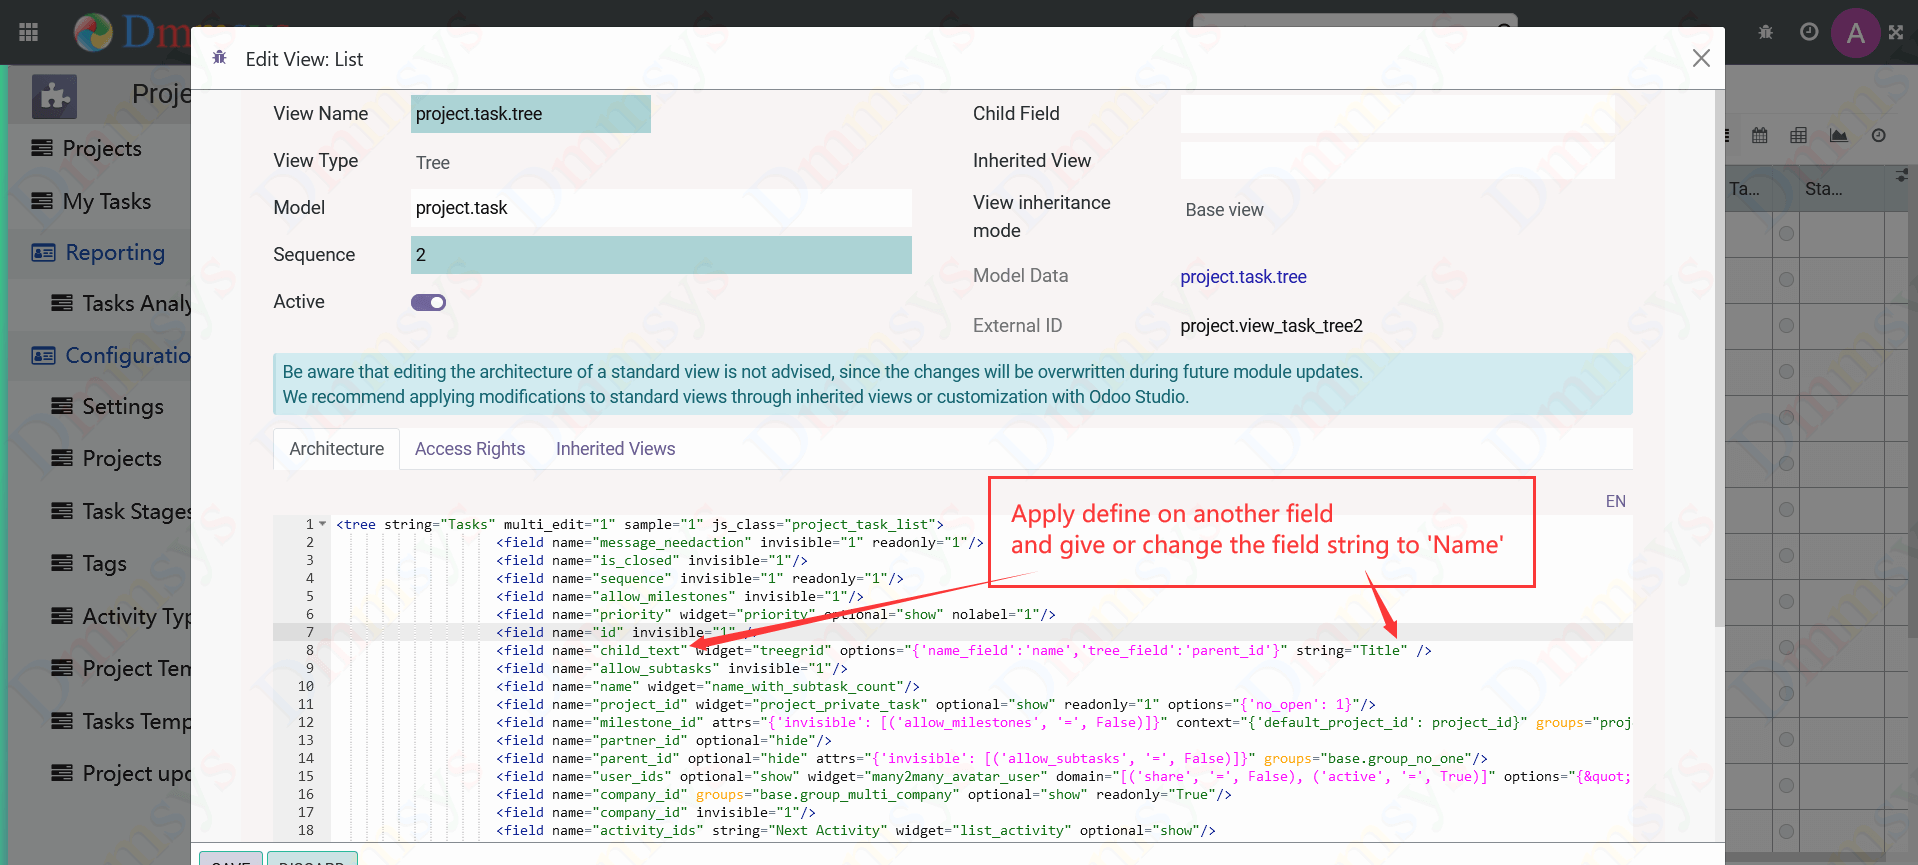Click the icon beside Settings
The width and height of the screenshot is (1918, 865).
point(62,406)
